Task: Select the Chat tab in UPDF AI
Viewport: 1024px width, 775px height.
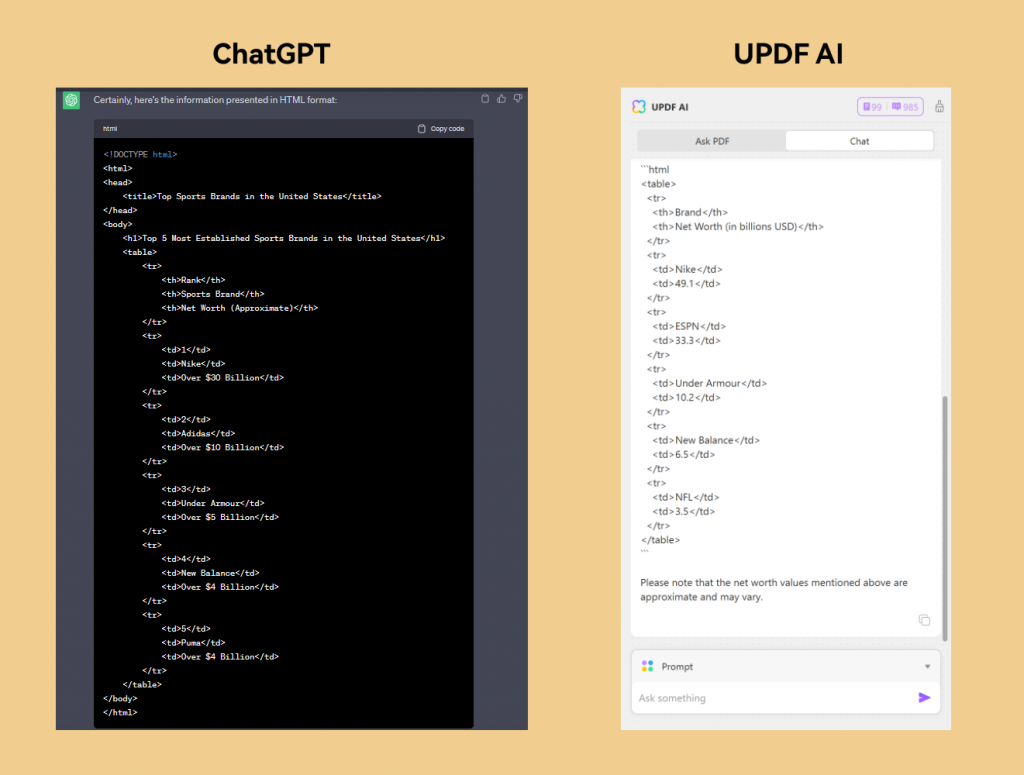Action: point(859,141)
